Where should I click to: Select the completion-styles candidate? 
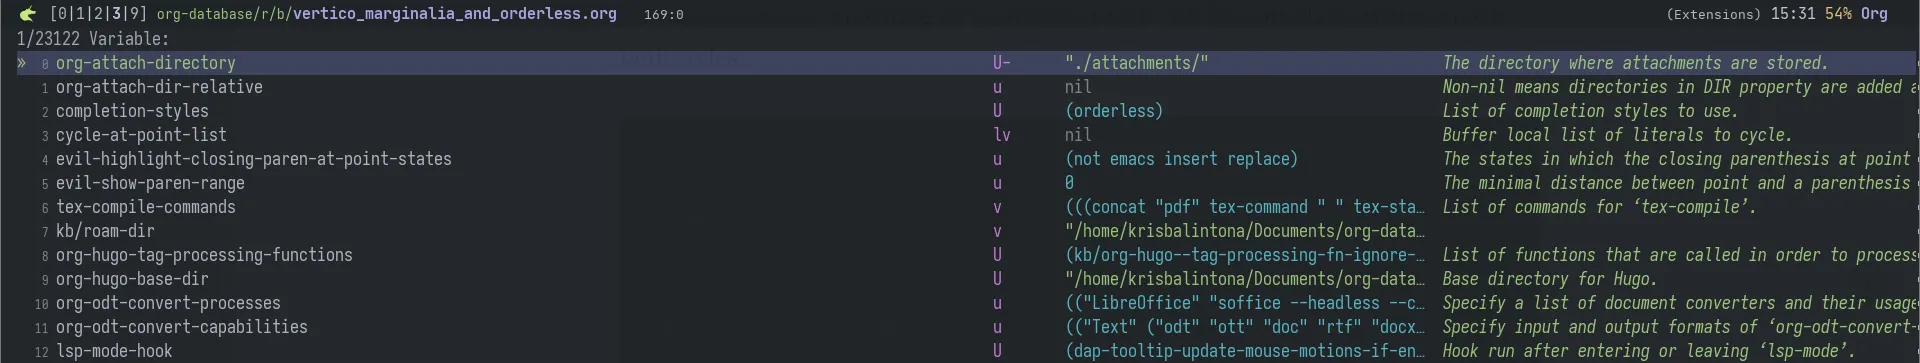pos(132,111)
